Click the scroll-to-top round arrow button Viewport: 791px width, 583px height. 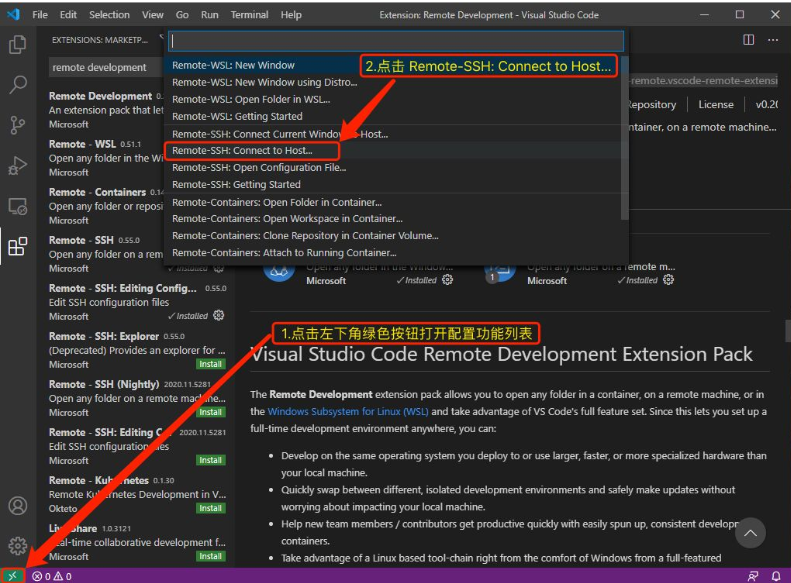750,533
